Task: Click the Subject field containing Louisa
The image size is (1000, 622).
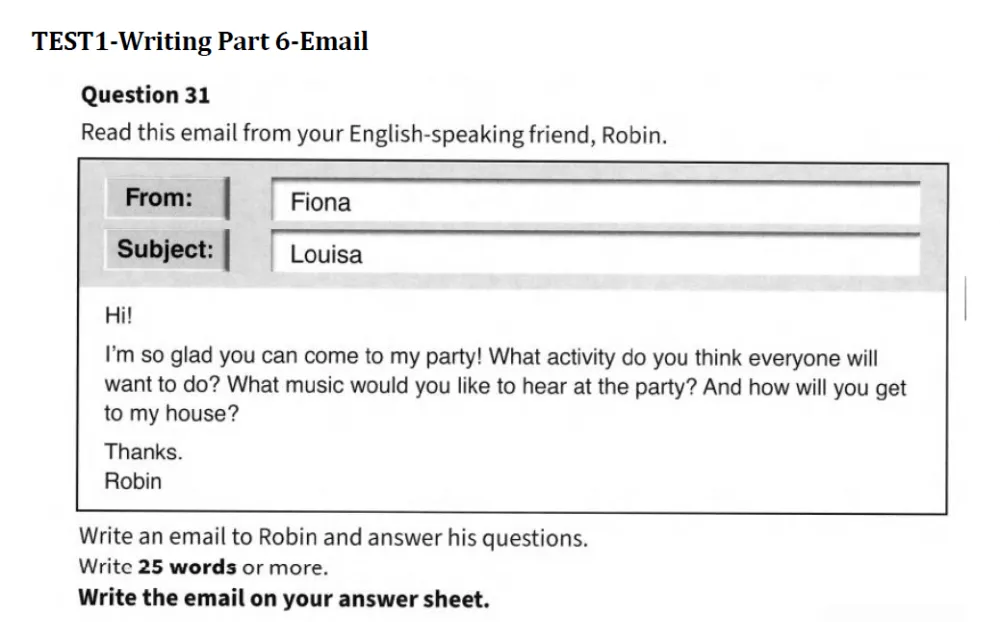Action: (x=596, y=253)
